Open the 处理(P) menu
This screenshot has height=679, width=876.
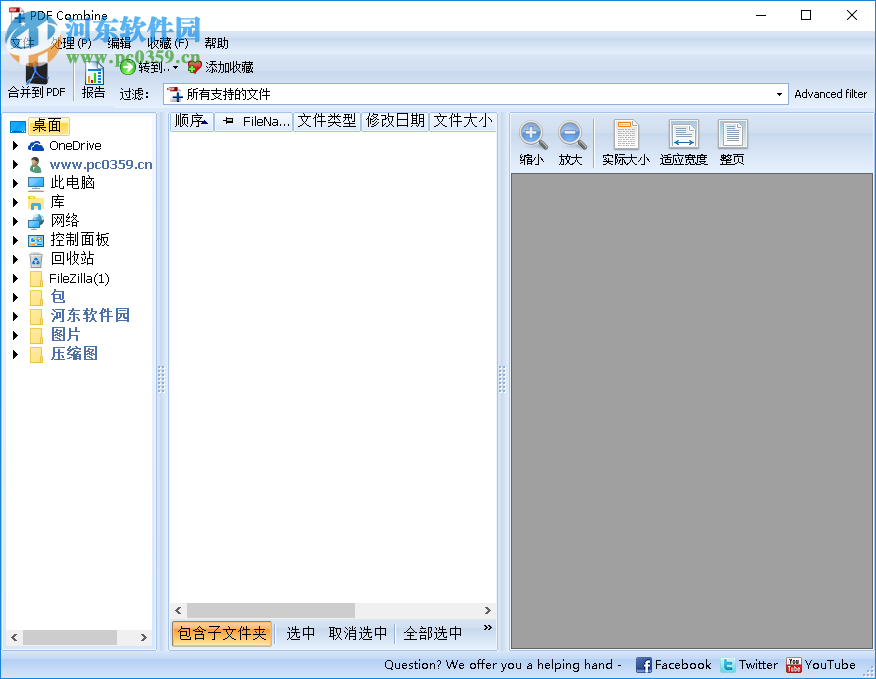pos(68,43)
